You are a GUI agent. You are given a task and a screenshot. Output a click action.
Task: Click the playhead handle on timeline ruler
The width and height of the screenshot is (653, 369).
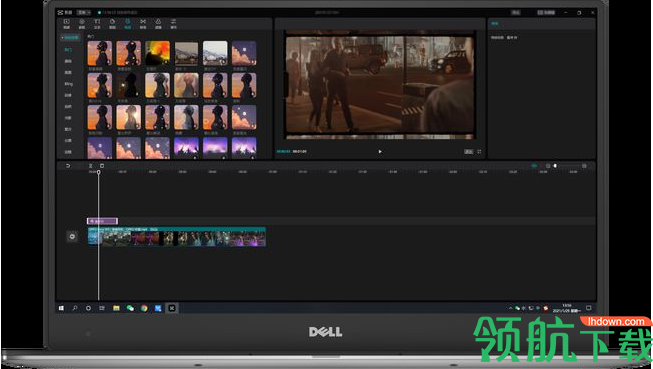(98, 172)
